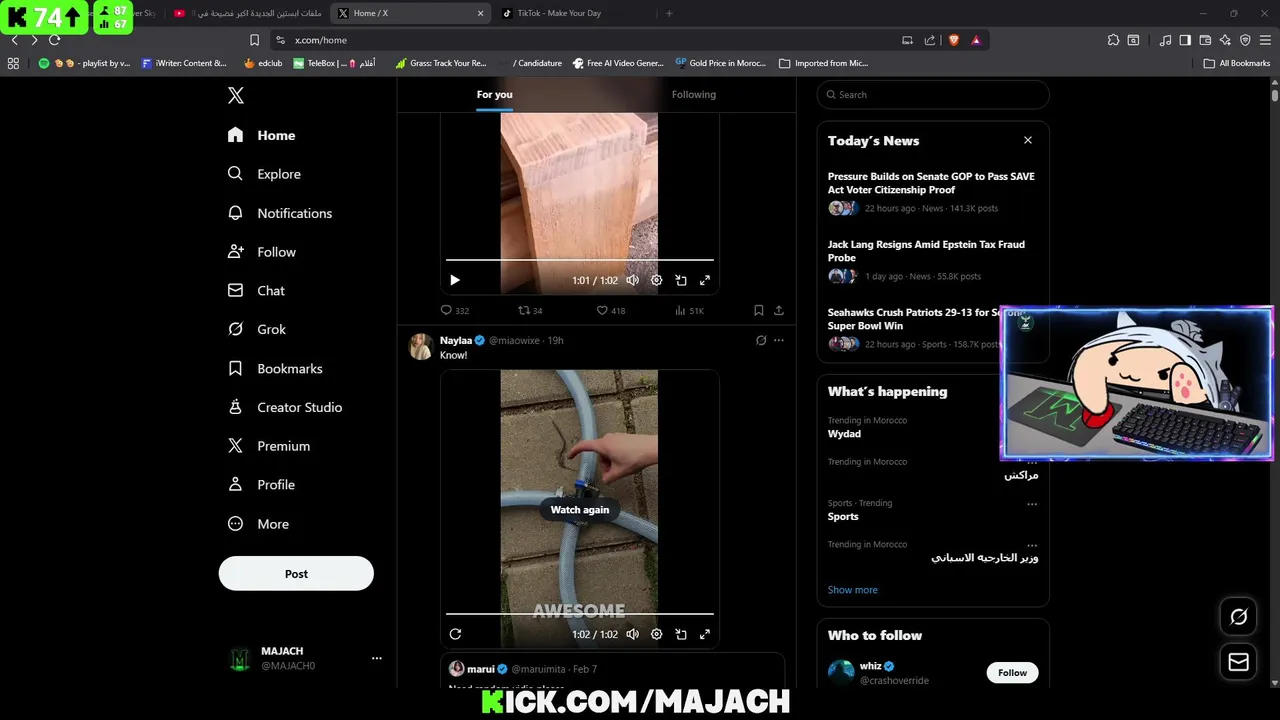
Task: Open quoted post by marui
Action: click(x=613, y=671)
